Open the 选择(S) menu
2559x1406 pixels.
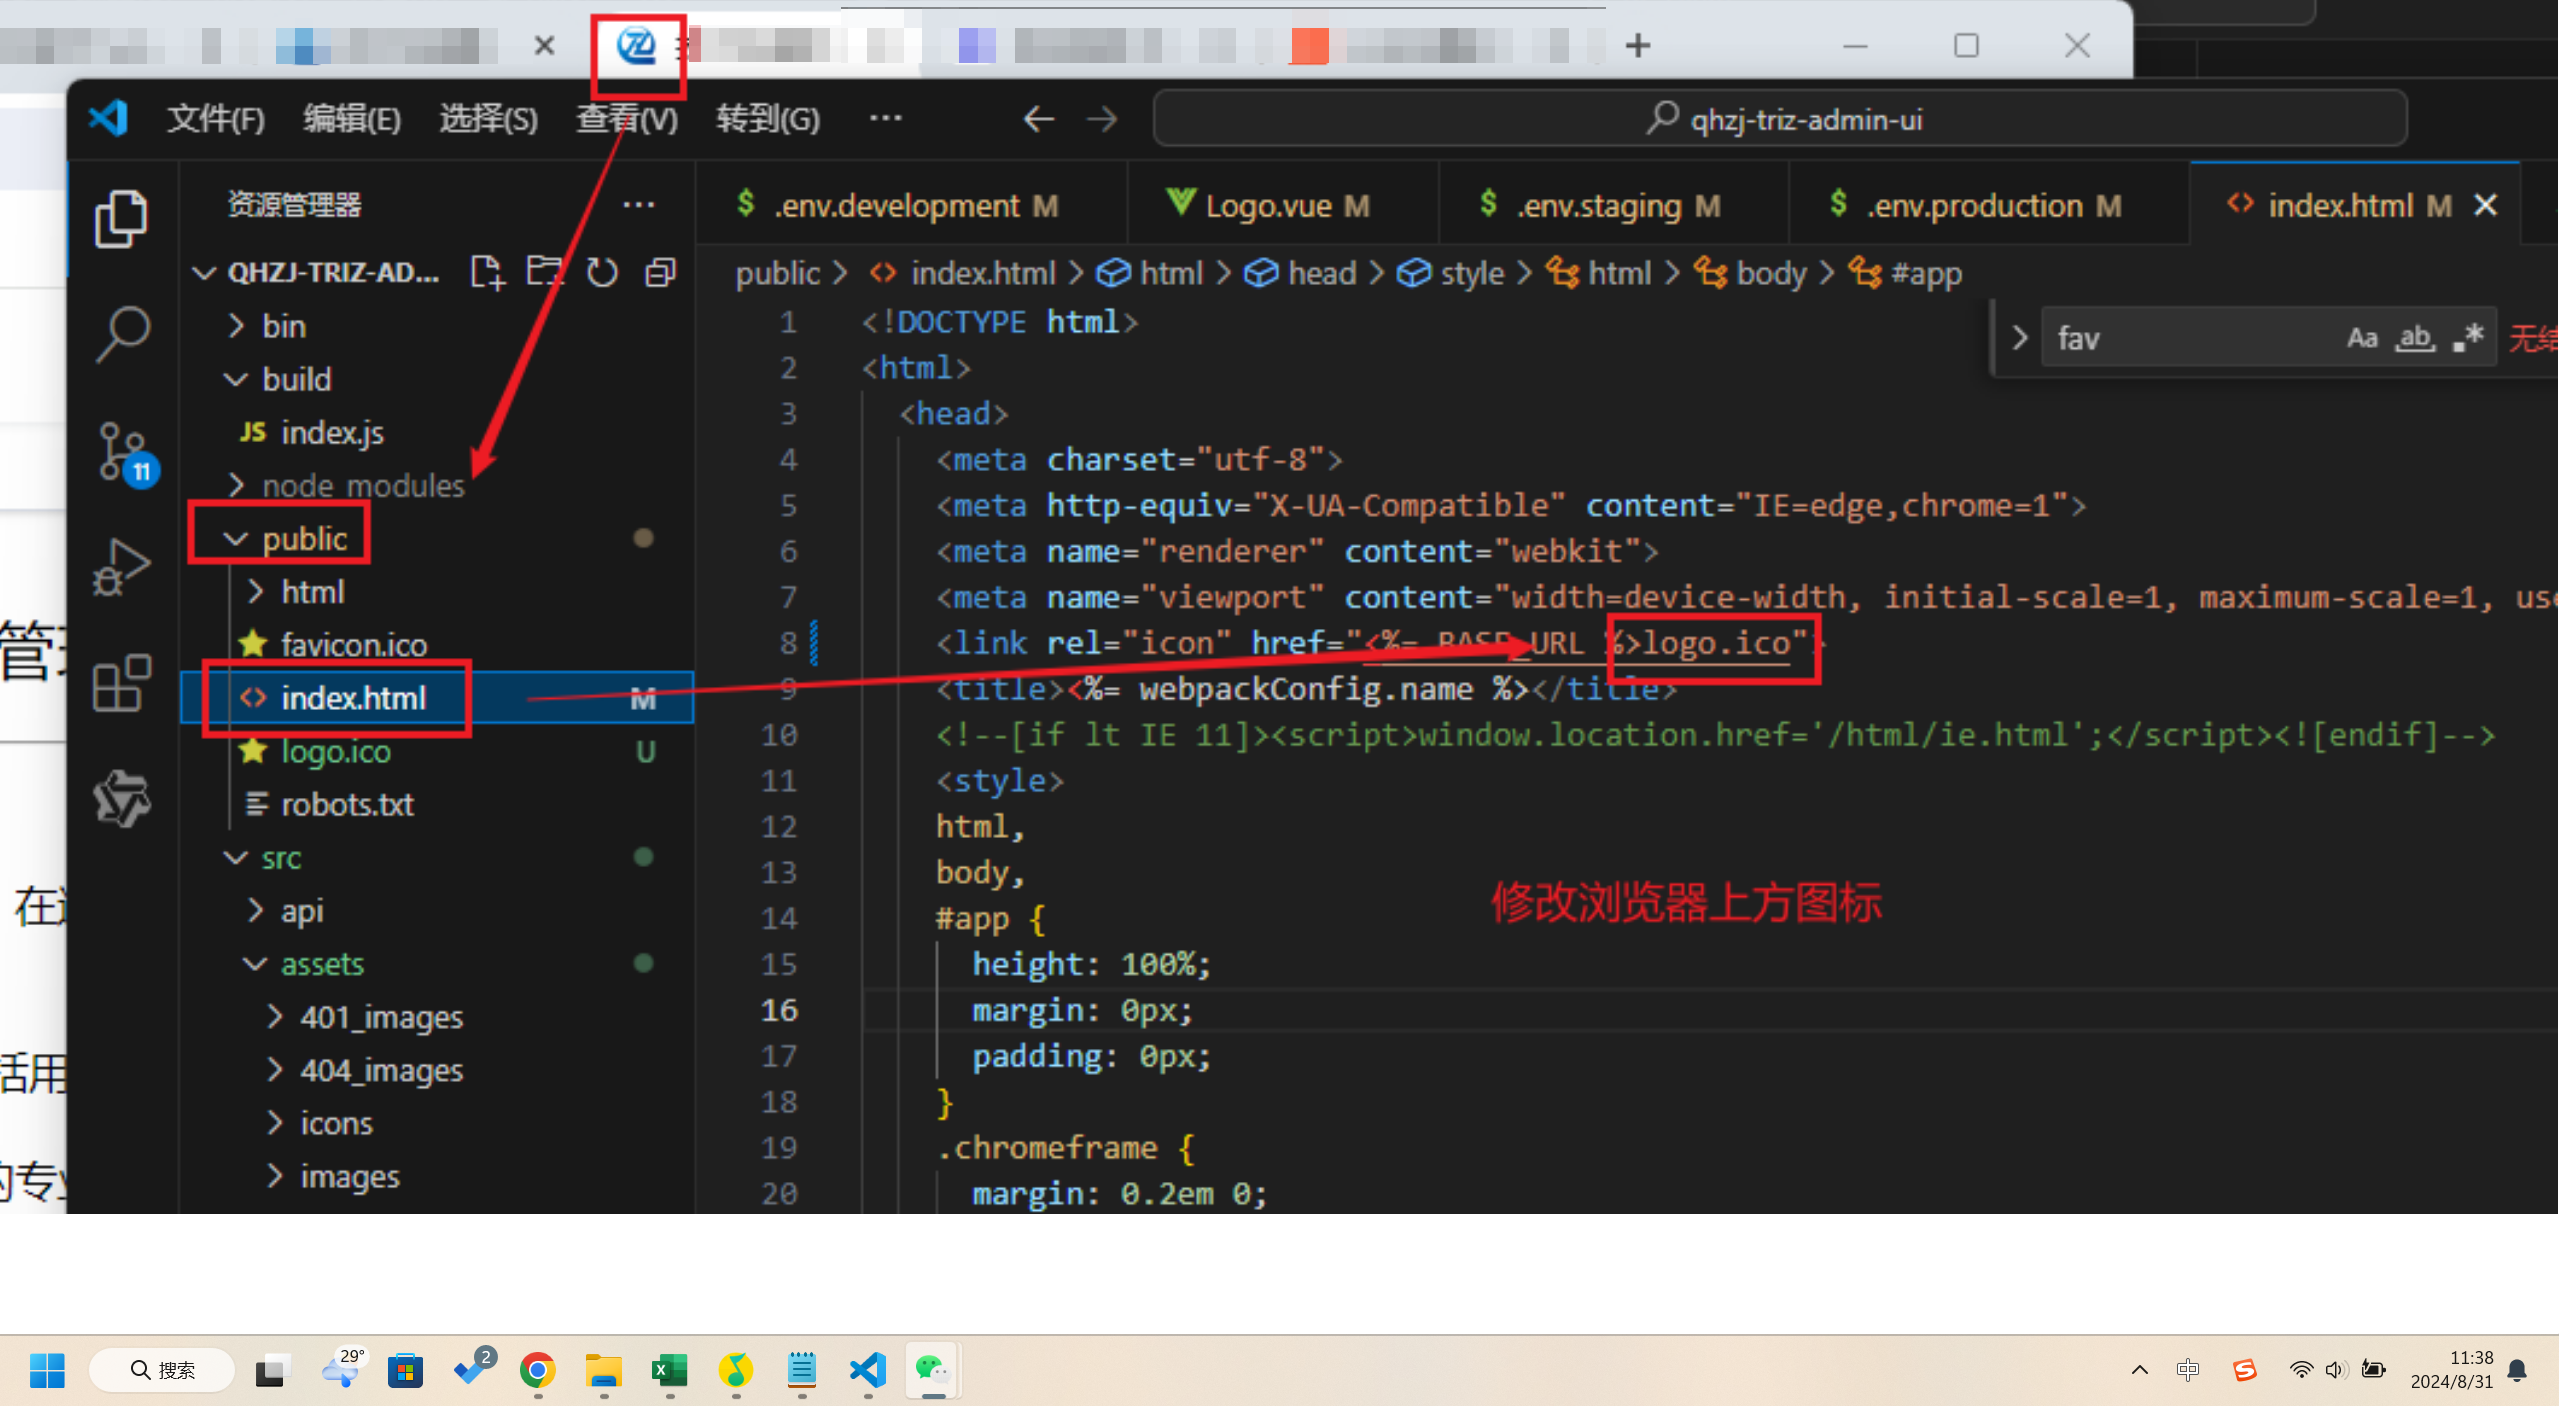pyautogui.click(x=489, y=119)
